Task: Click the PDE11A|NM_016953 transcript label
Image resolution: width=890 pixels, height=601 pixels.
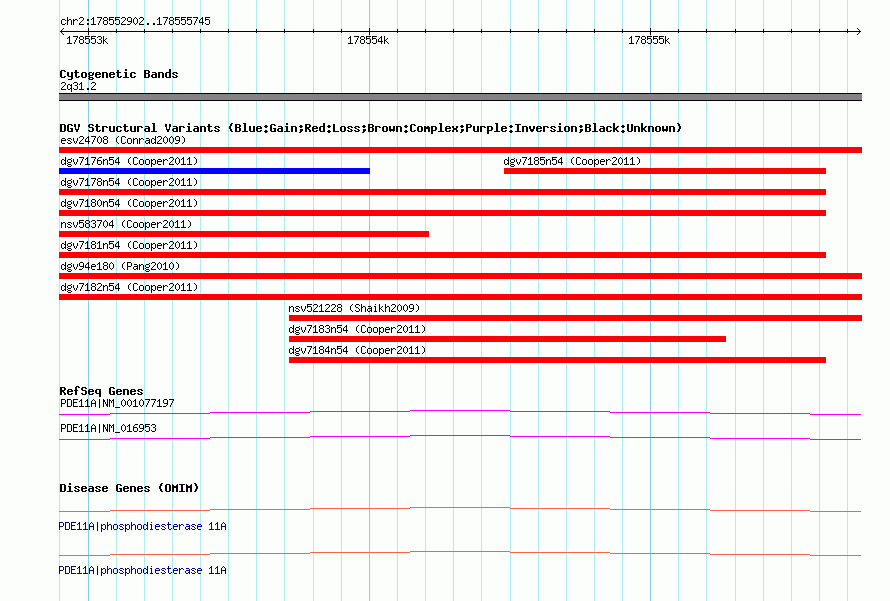Action: click(108, 428)
